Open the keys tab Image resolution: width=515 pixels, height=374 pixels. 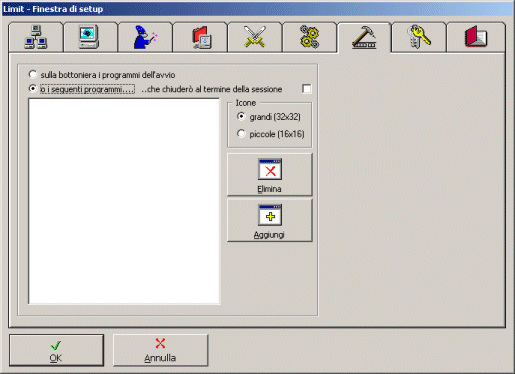[419, 37]
